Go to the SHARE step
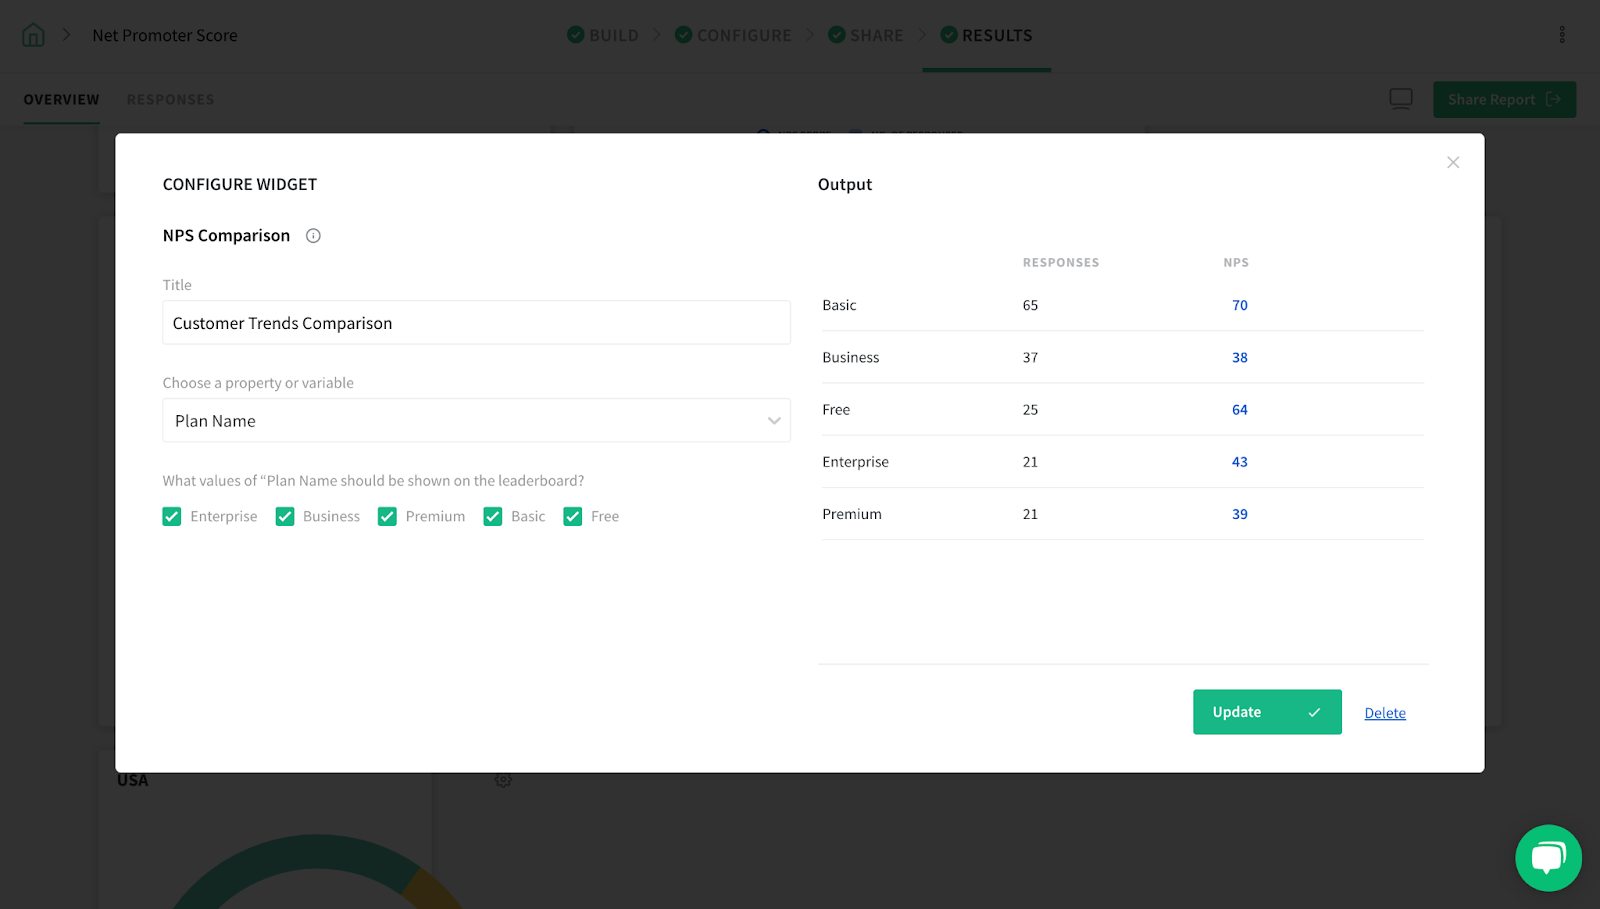1600x909 pixels. 866,35
